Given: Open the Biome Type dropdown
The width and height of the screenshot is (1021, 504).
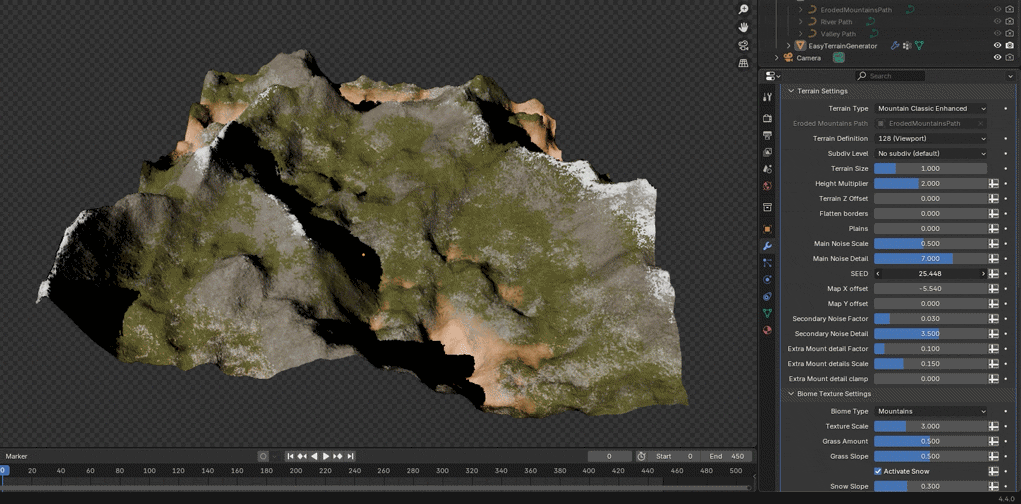Looking at the screenshot, I should click(931, 412).
